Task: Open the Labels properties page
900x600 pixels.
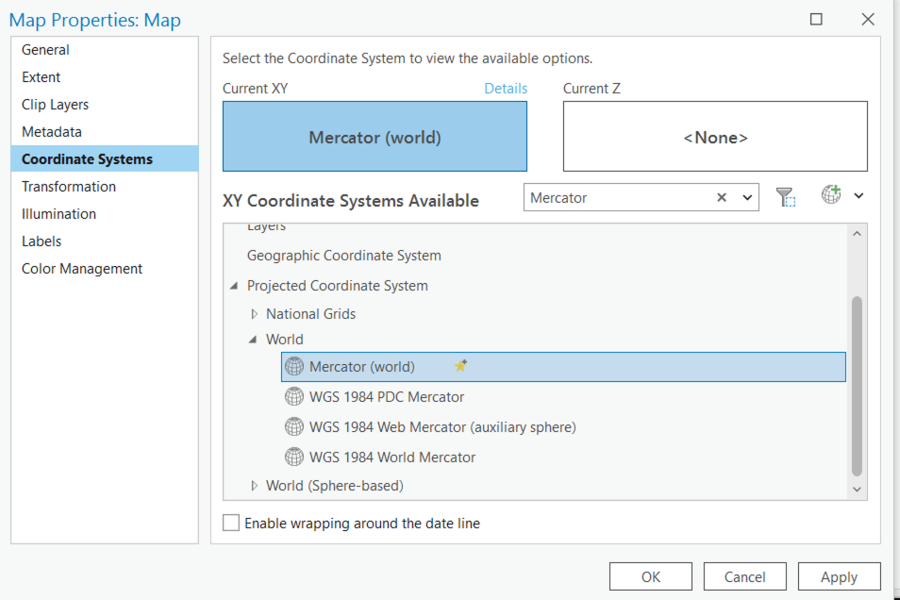Action: point(41,241)
